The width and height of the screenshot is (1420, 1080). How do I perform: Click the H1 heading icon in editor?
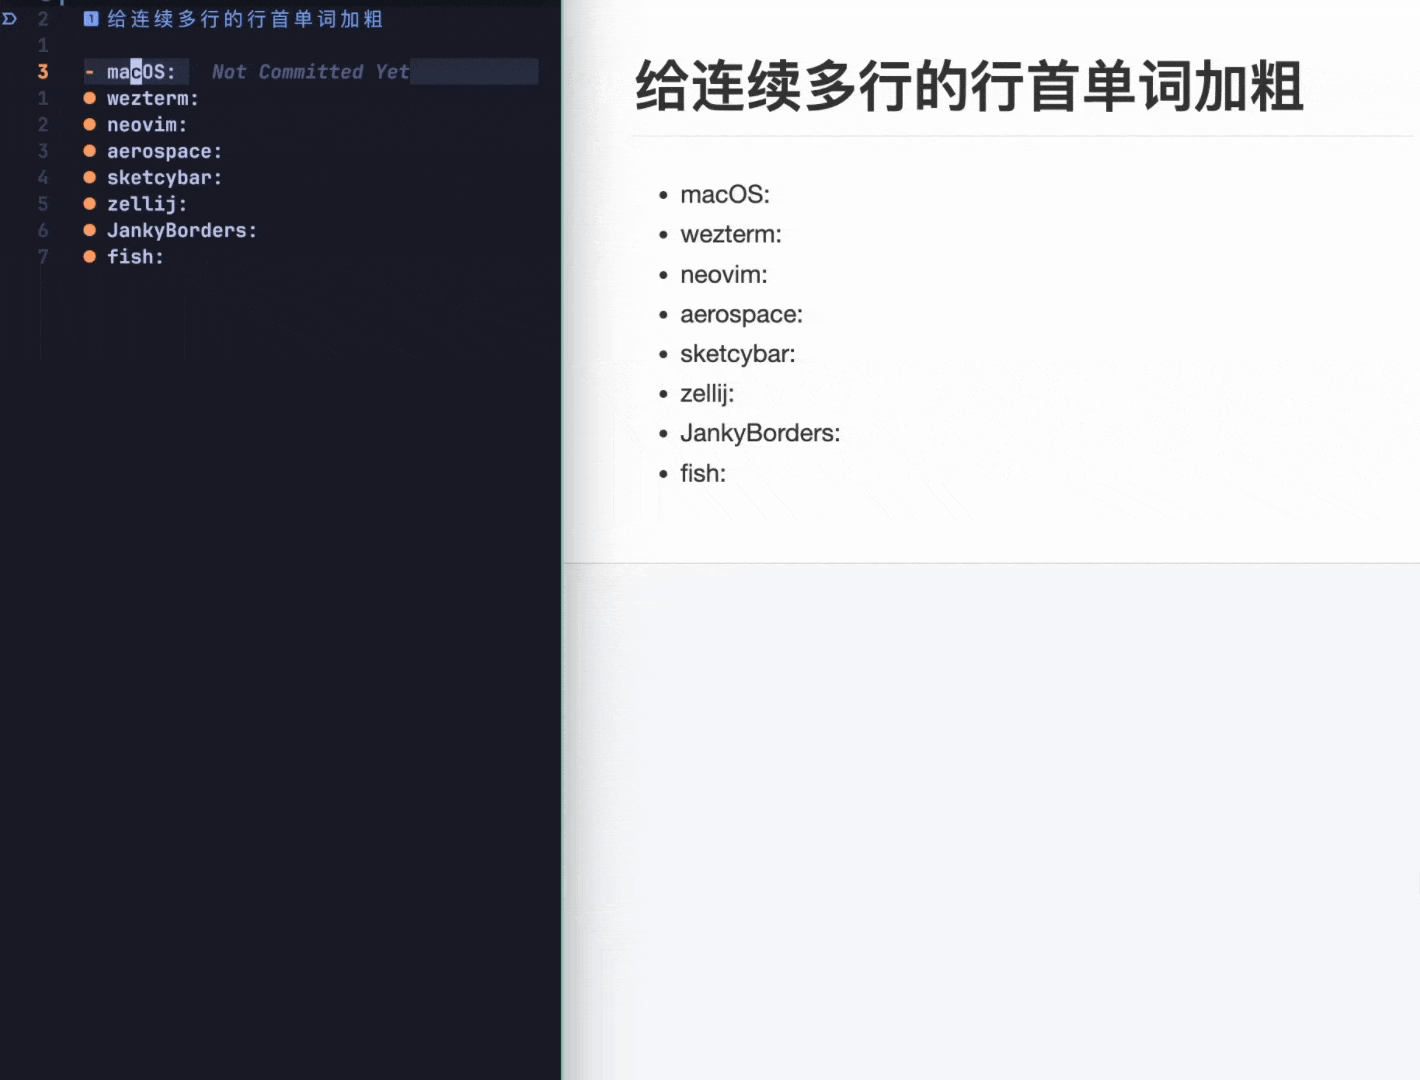(91, 18)
